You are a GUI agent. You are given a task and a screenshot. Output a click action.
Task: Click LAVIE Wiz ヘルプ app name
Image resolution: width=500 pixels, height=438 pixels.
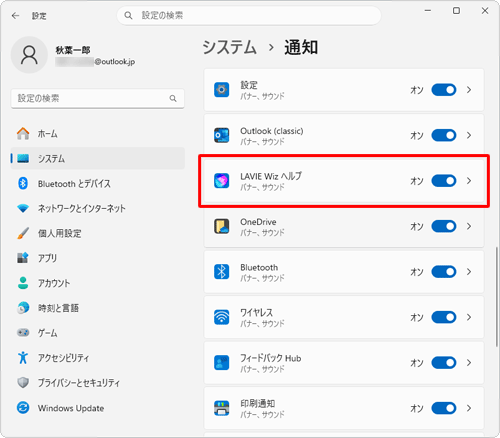tap(271, 176)
